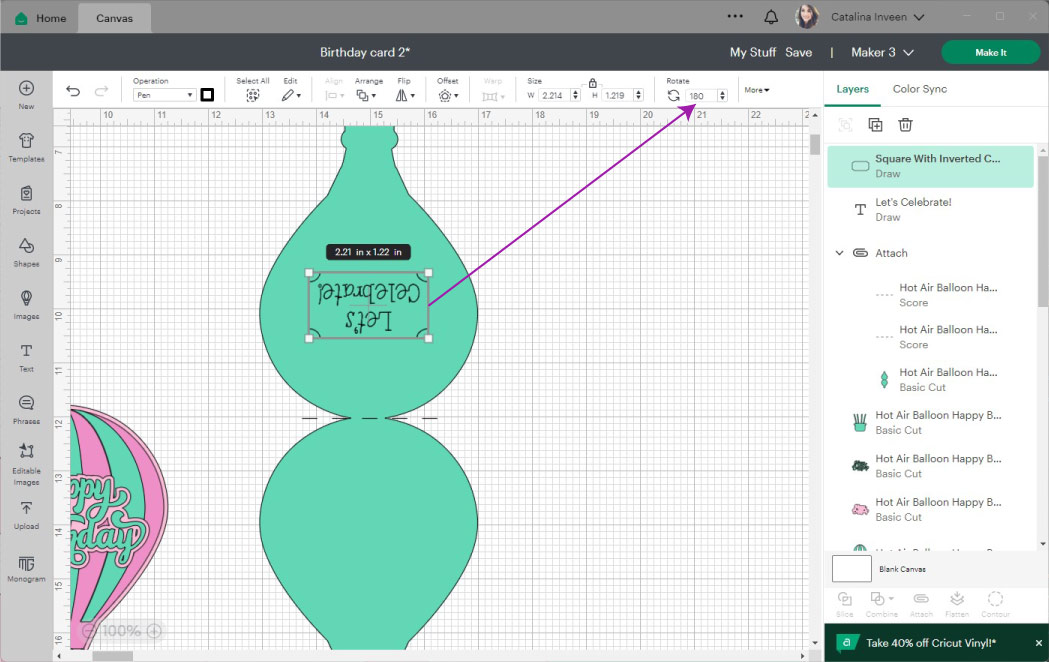Click the Make It button

tap(990, 52)
